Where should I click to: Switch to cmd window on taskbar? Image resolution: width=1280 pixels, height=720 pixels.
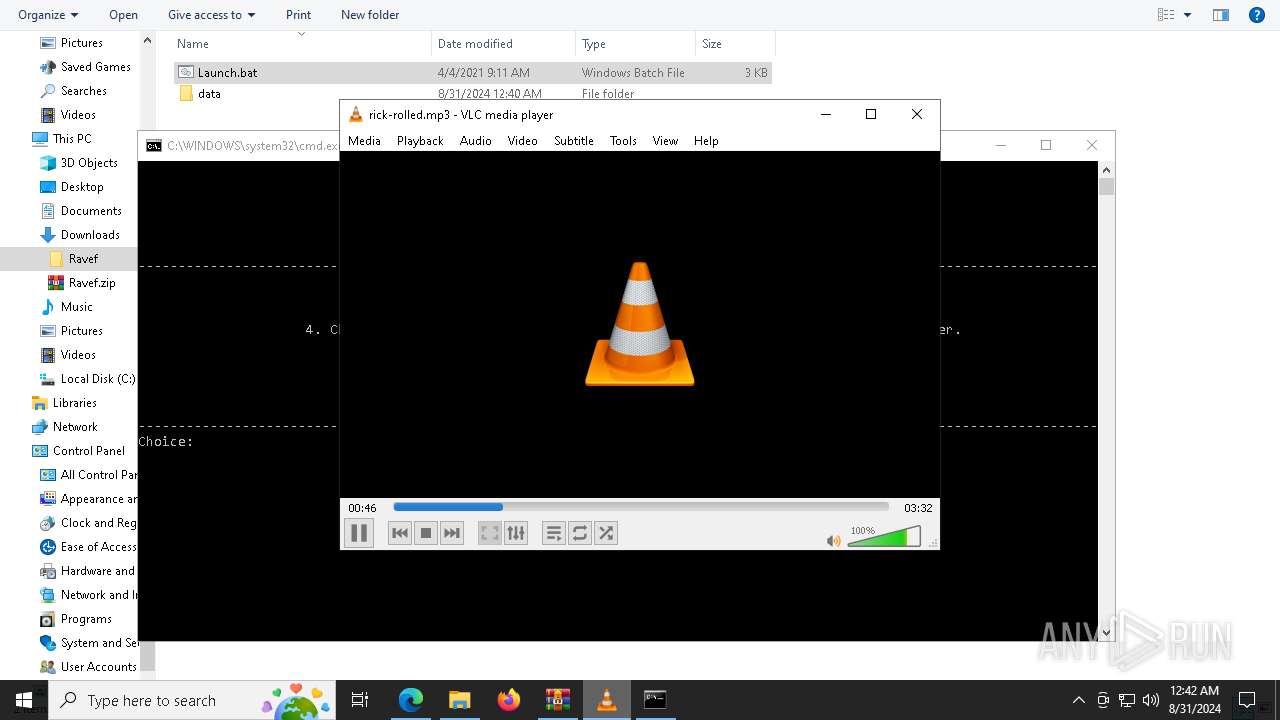(x=655, y=700)
